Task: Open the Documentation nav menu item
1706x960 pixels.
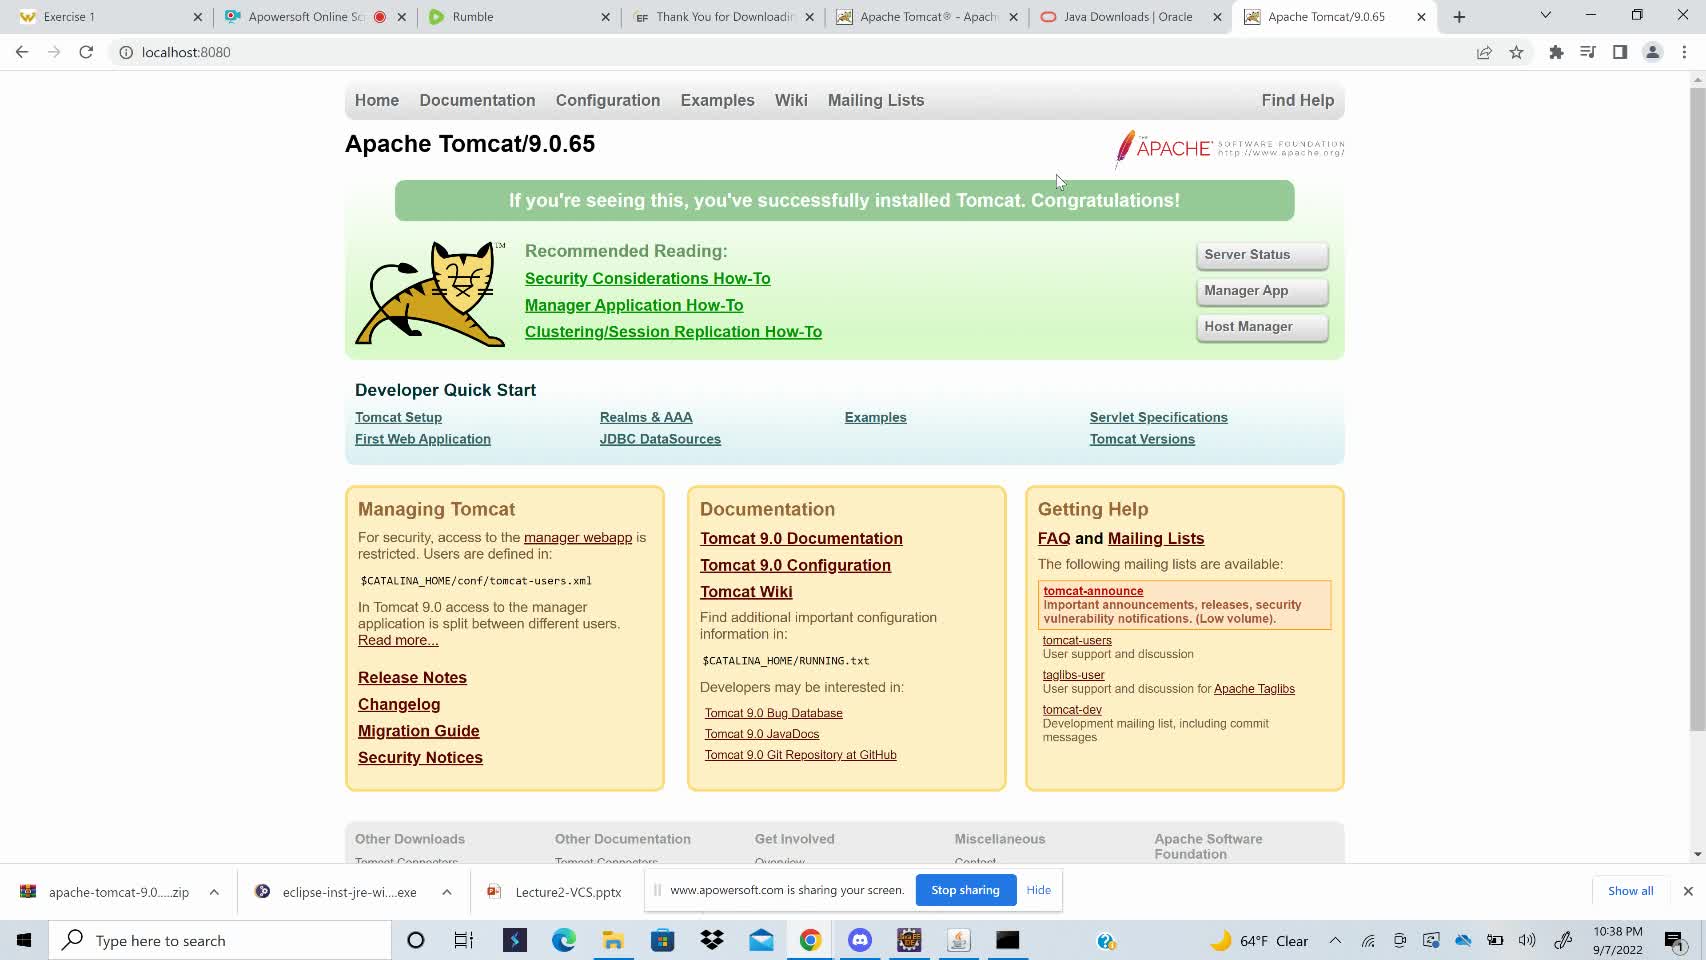Action: [477, 100]
